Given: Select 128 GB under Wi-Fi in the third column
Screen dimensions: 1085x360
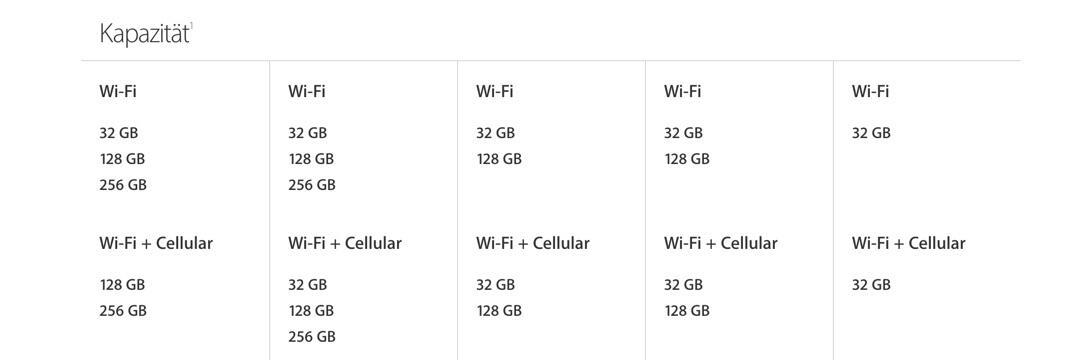Looking at the screenshot, I should pyautogui.click(x=499, y=159).
